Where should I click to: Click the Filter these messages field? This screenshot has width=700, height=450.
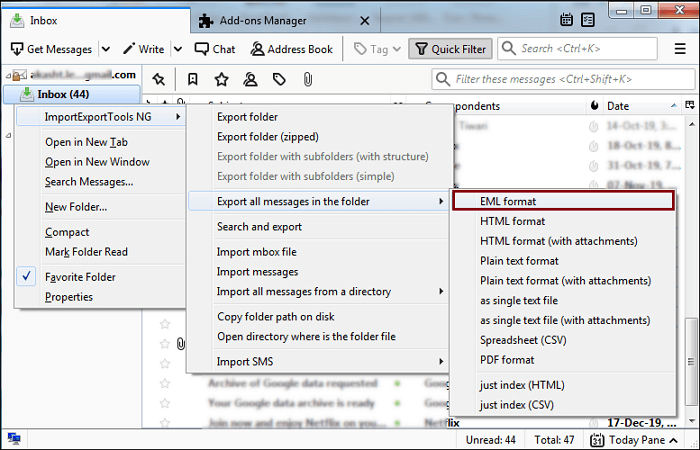pos(563,79)
